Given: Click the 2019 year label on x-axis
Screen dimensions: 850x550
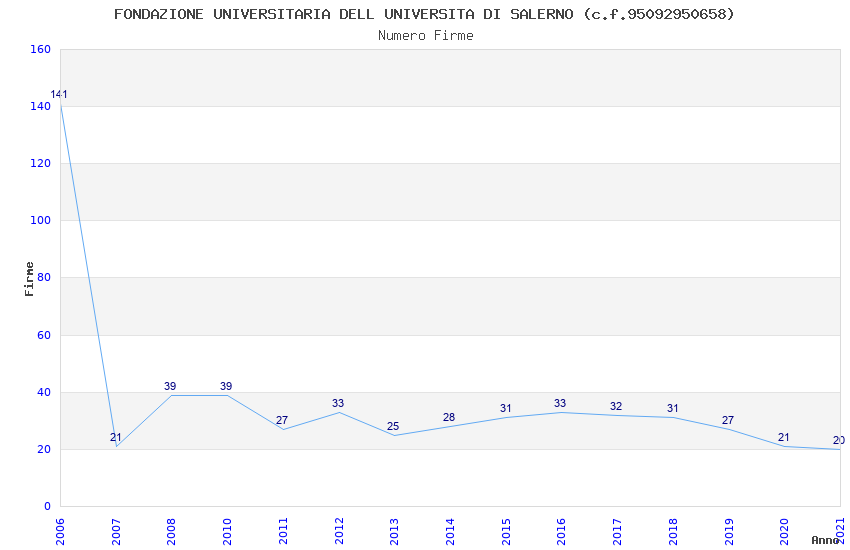Looking at the screenshot, I should point(729,530).
